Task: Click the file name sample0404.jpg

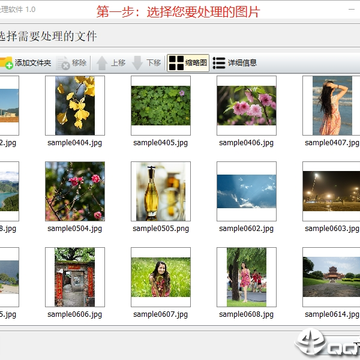Action: point(75,143)
